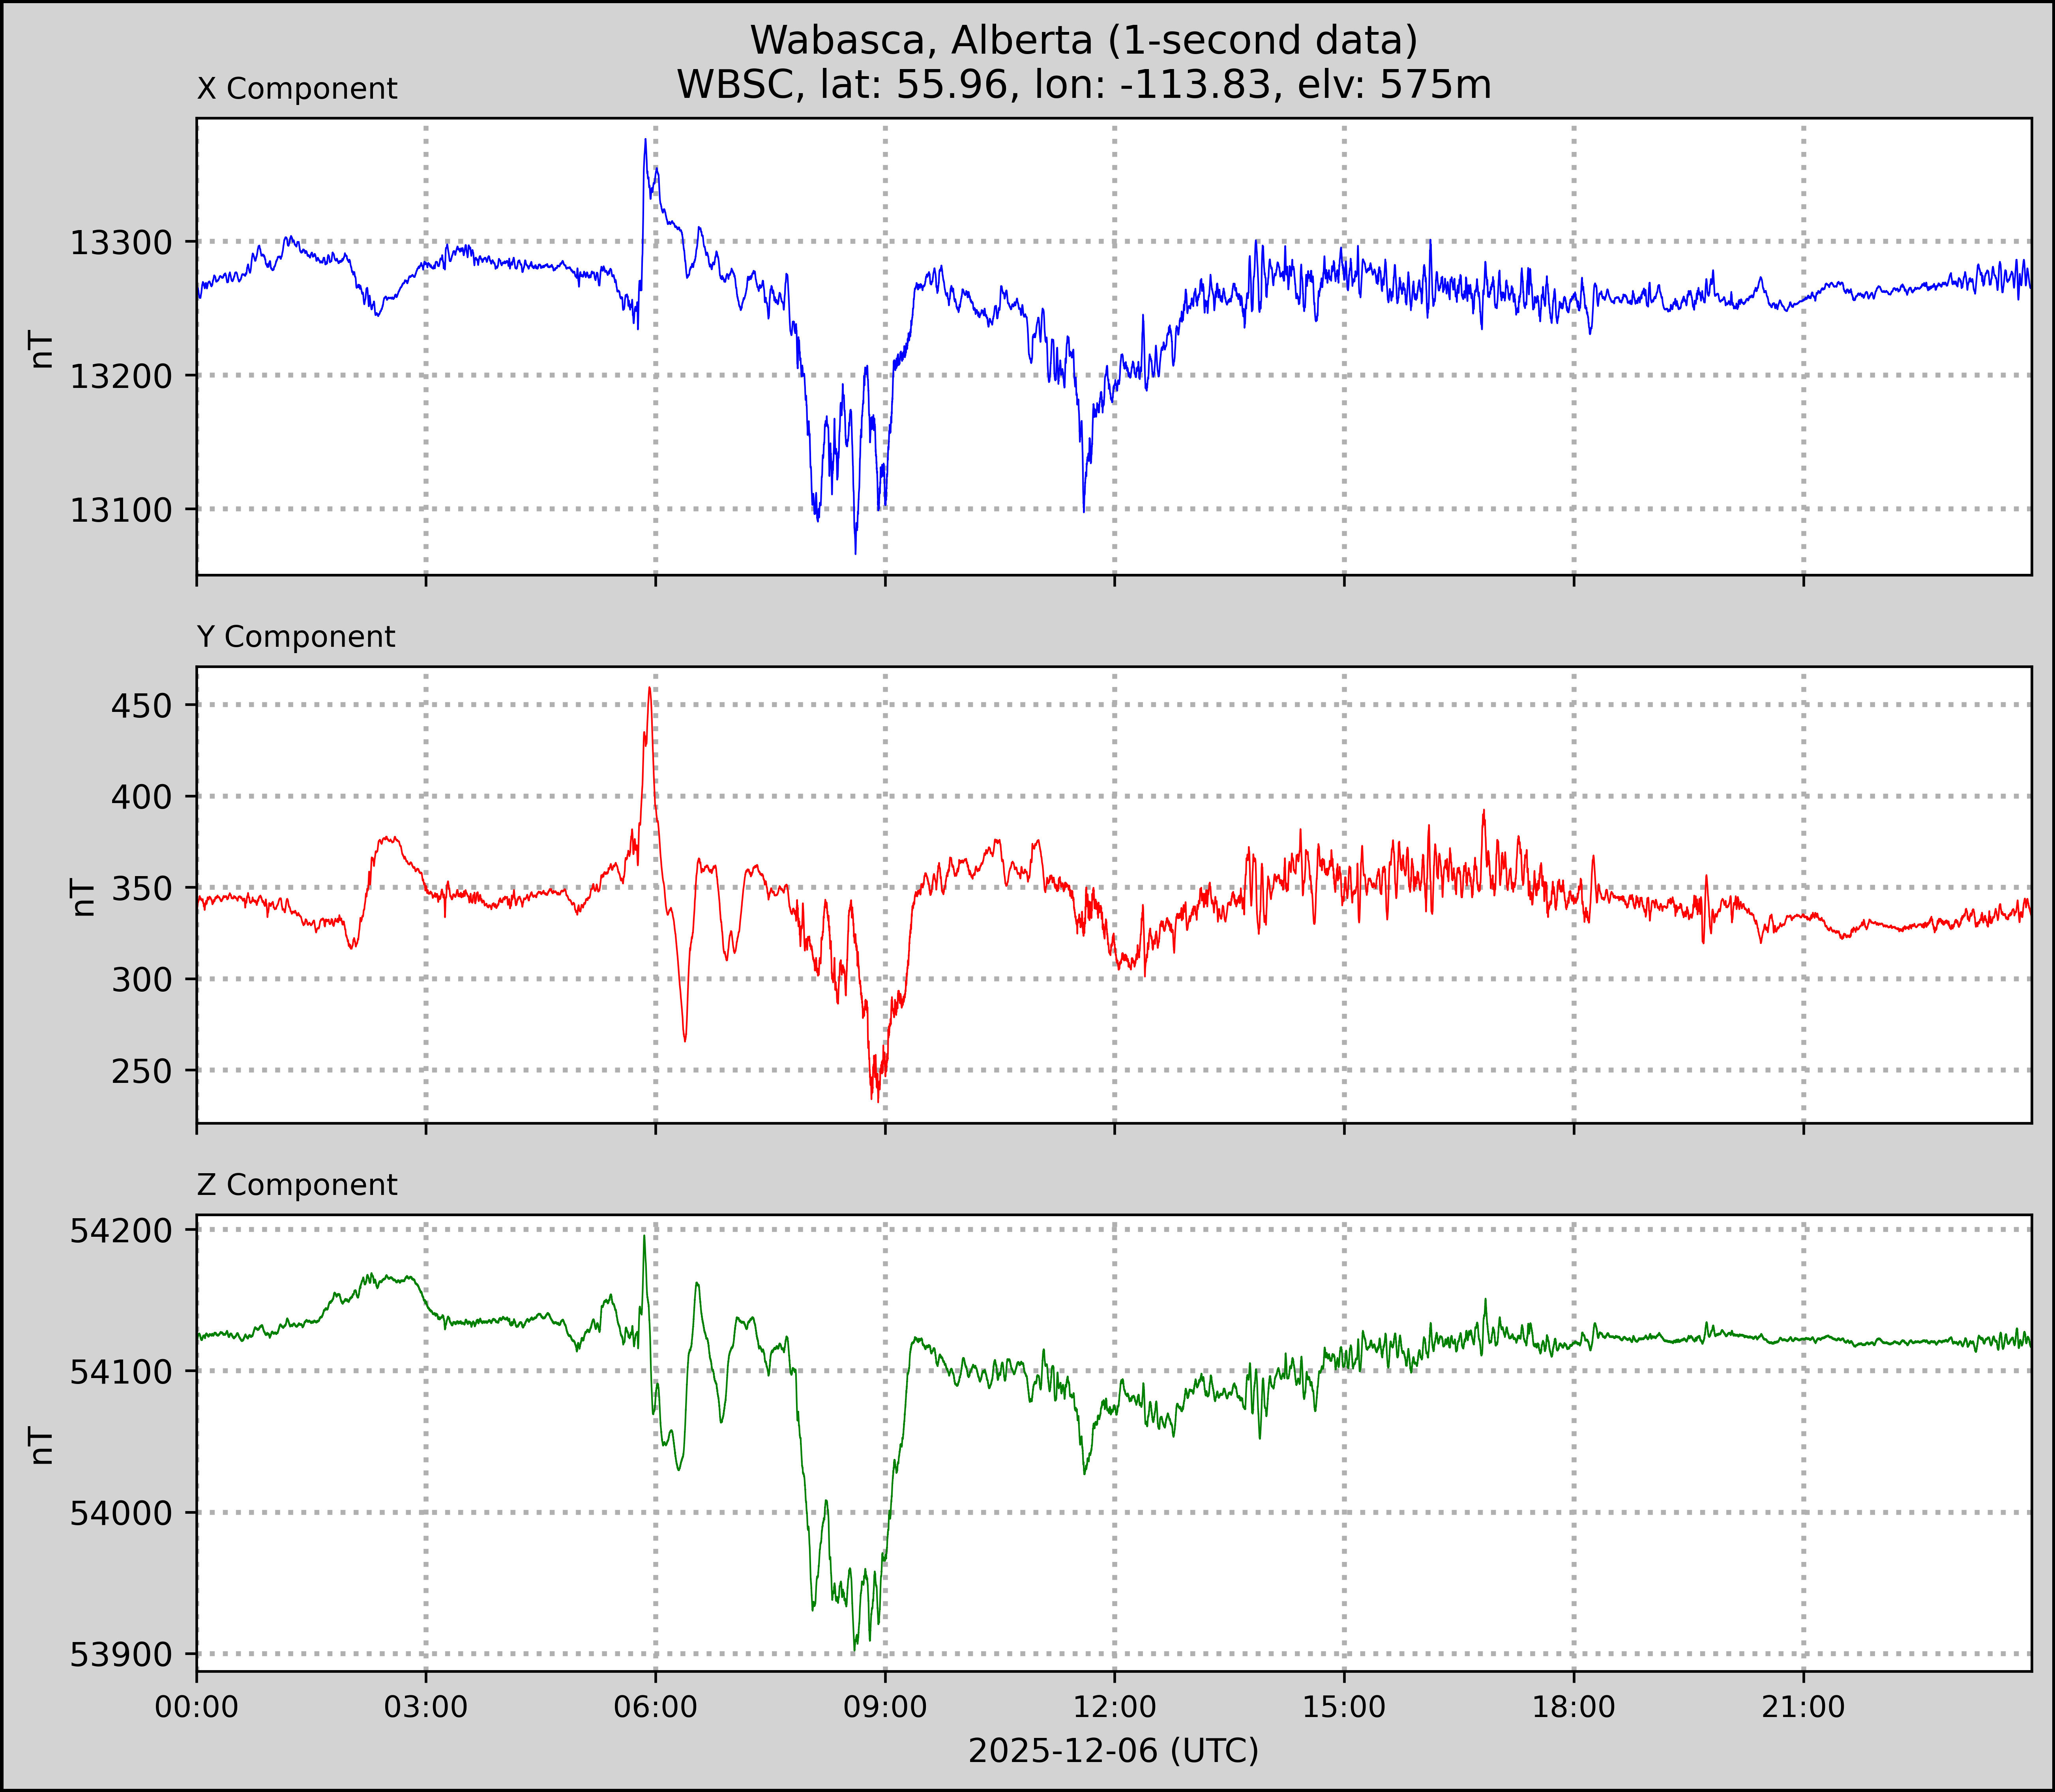Image resolution: width=2055 pixels, height=1792 pixels.
Task: Click the 53900 tick label in Z panel
Action: [121, 1655]
